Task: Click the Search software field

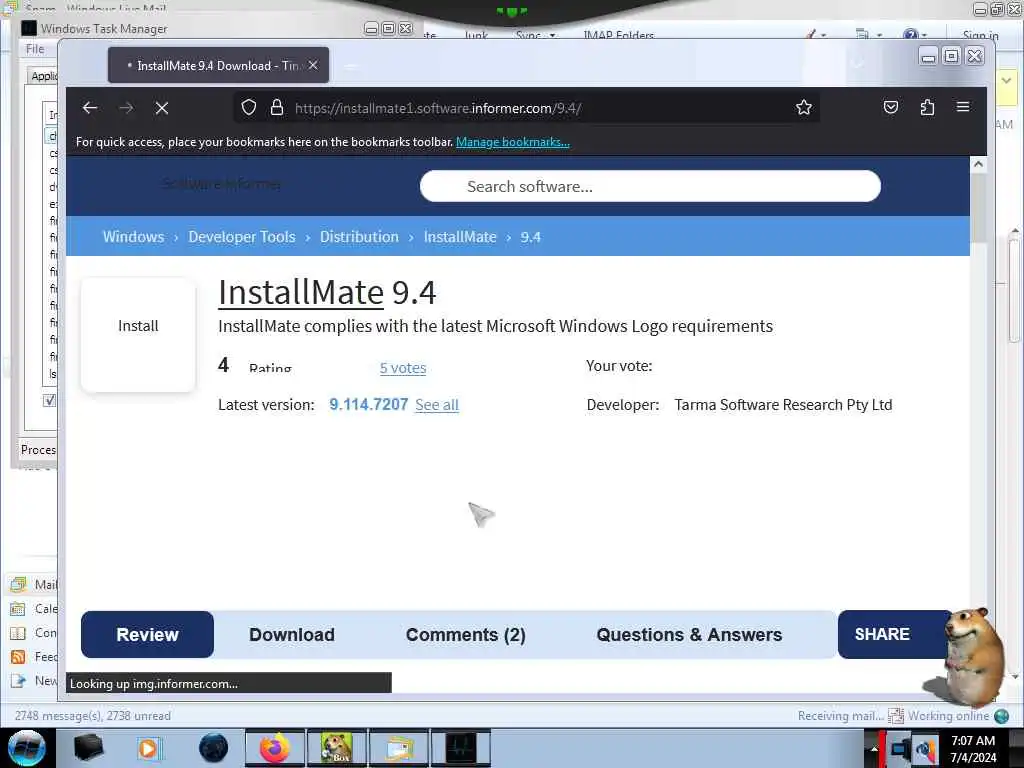Action: 650,187
